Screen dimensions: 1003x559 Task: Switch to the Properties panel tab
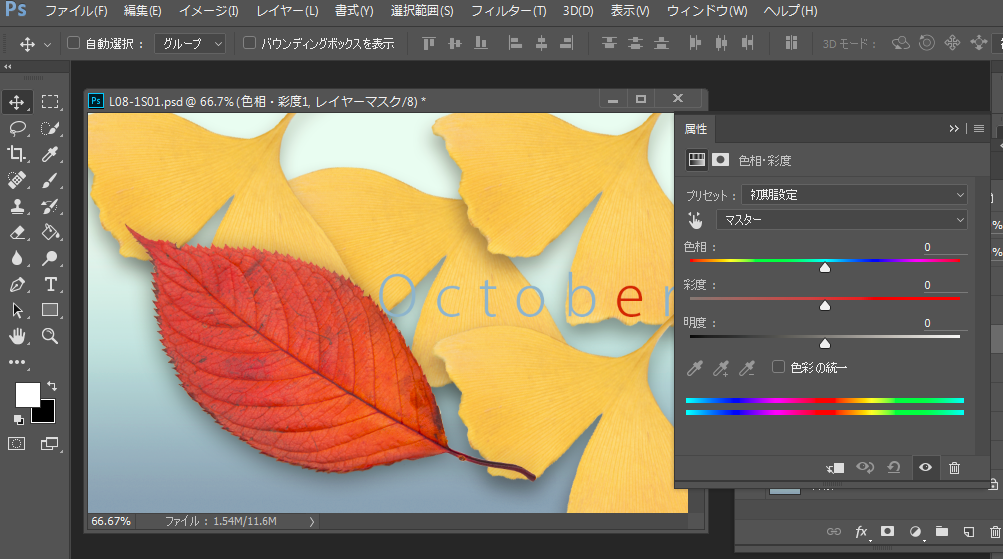pyautogui.click(x=696, y=129)
